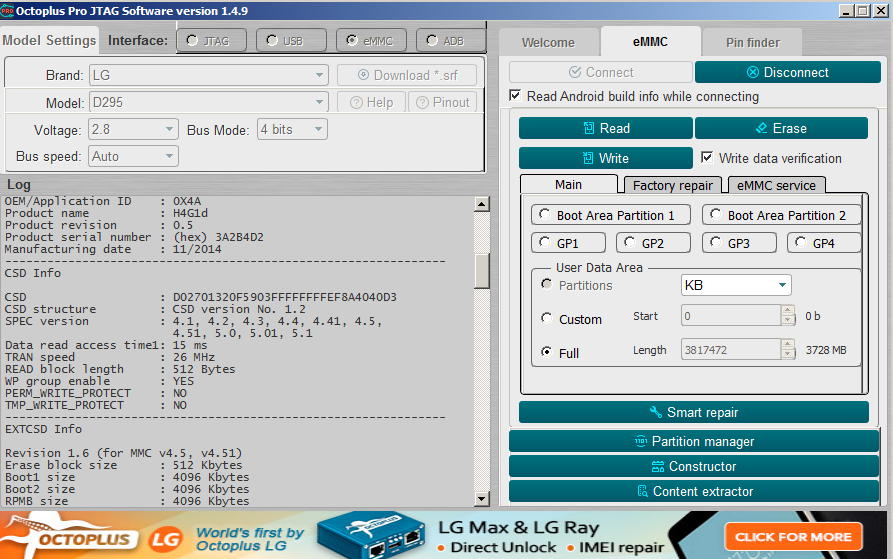Screen dimensions: 893x559
Task: Click the log scrollbar up arrow
Action: click(x=482, y=203)
